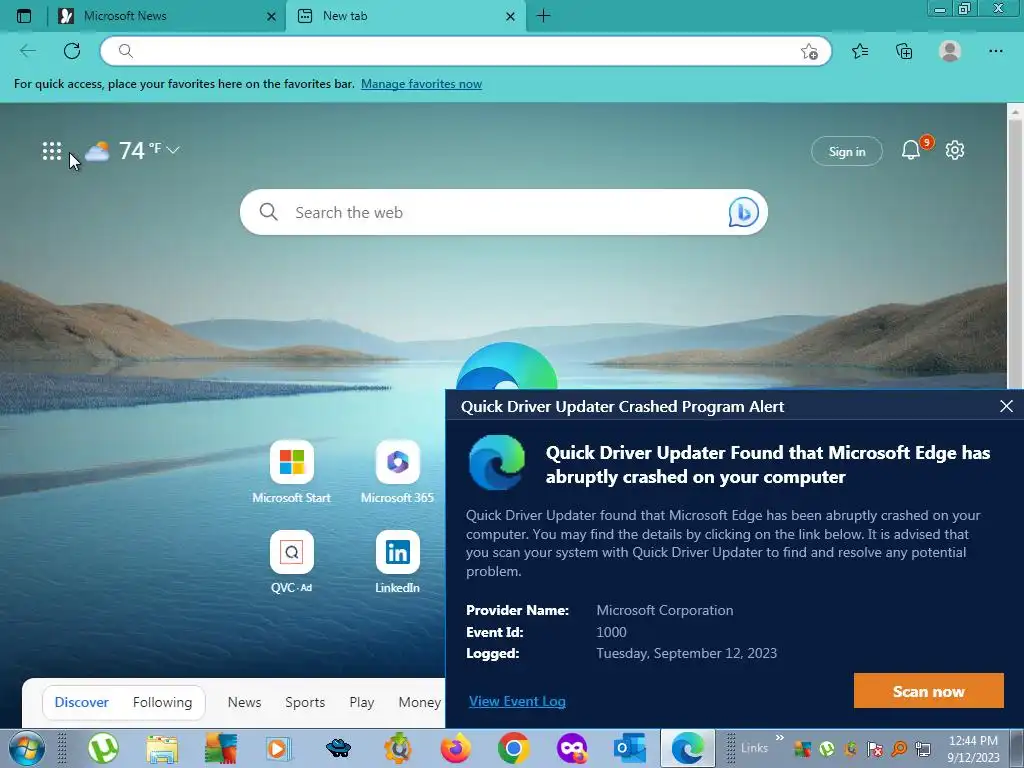Click the Manage favorites now link
Screen dimensions: 1024x768
[421, 84]
